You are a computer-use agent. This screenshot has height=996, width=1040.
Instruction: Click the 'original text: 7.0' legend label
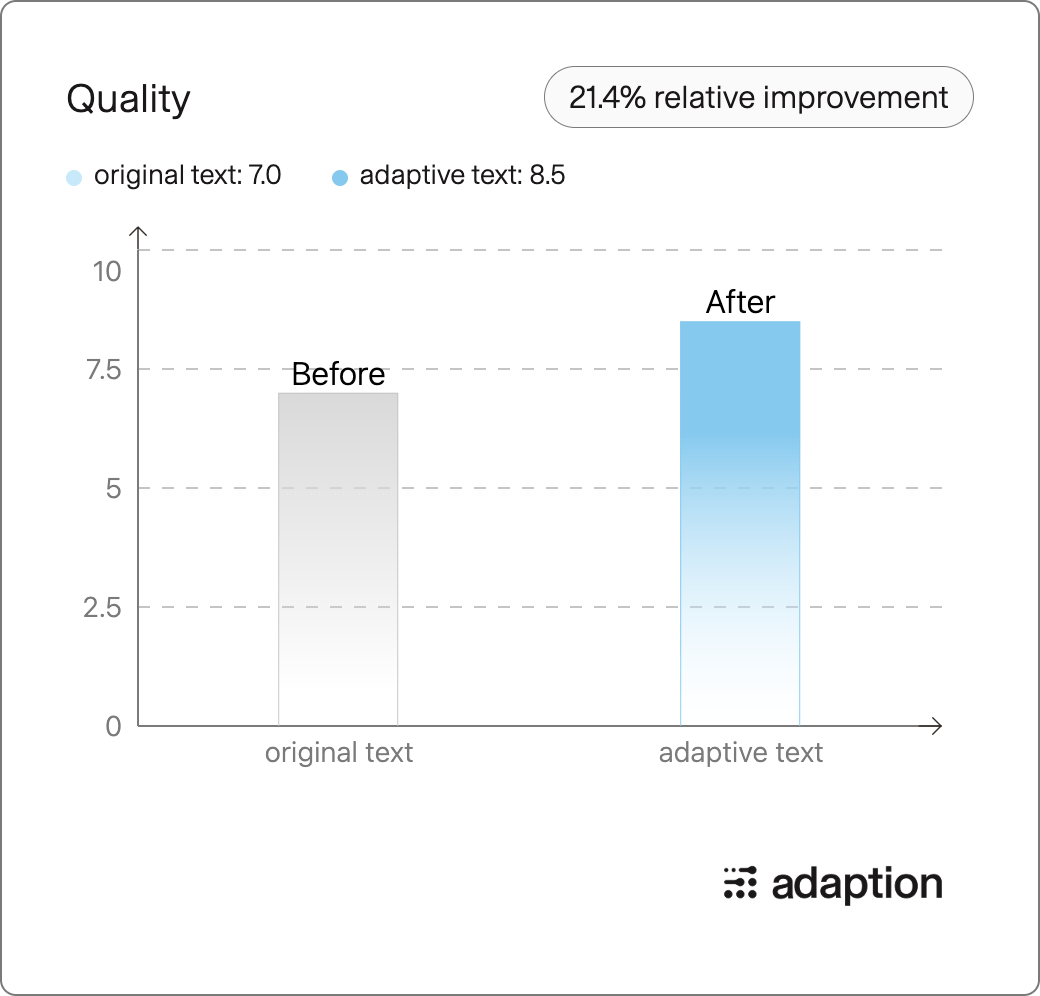(188, 176)
